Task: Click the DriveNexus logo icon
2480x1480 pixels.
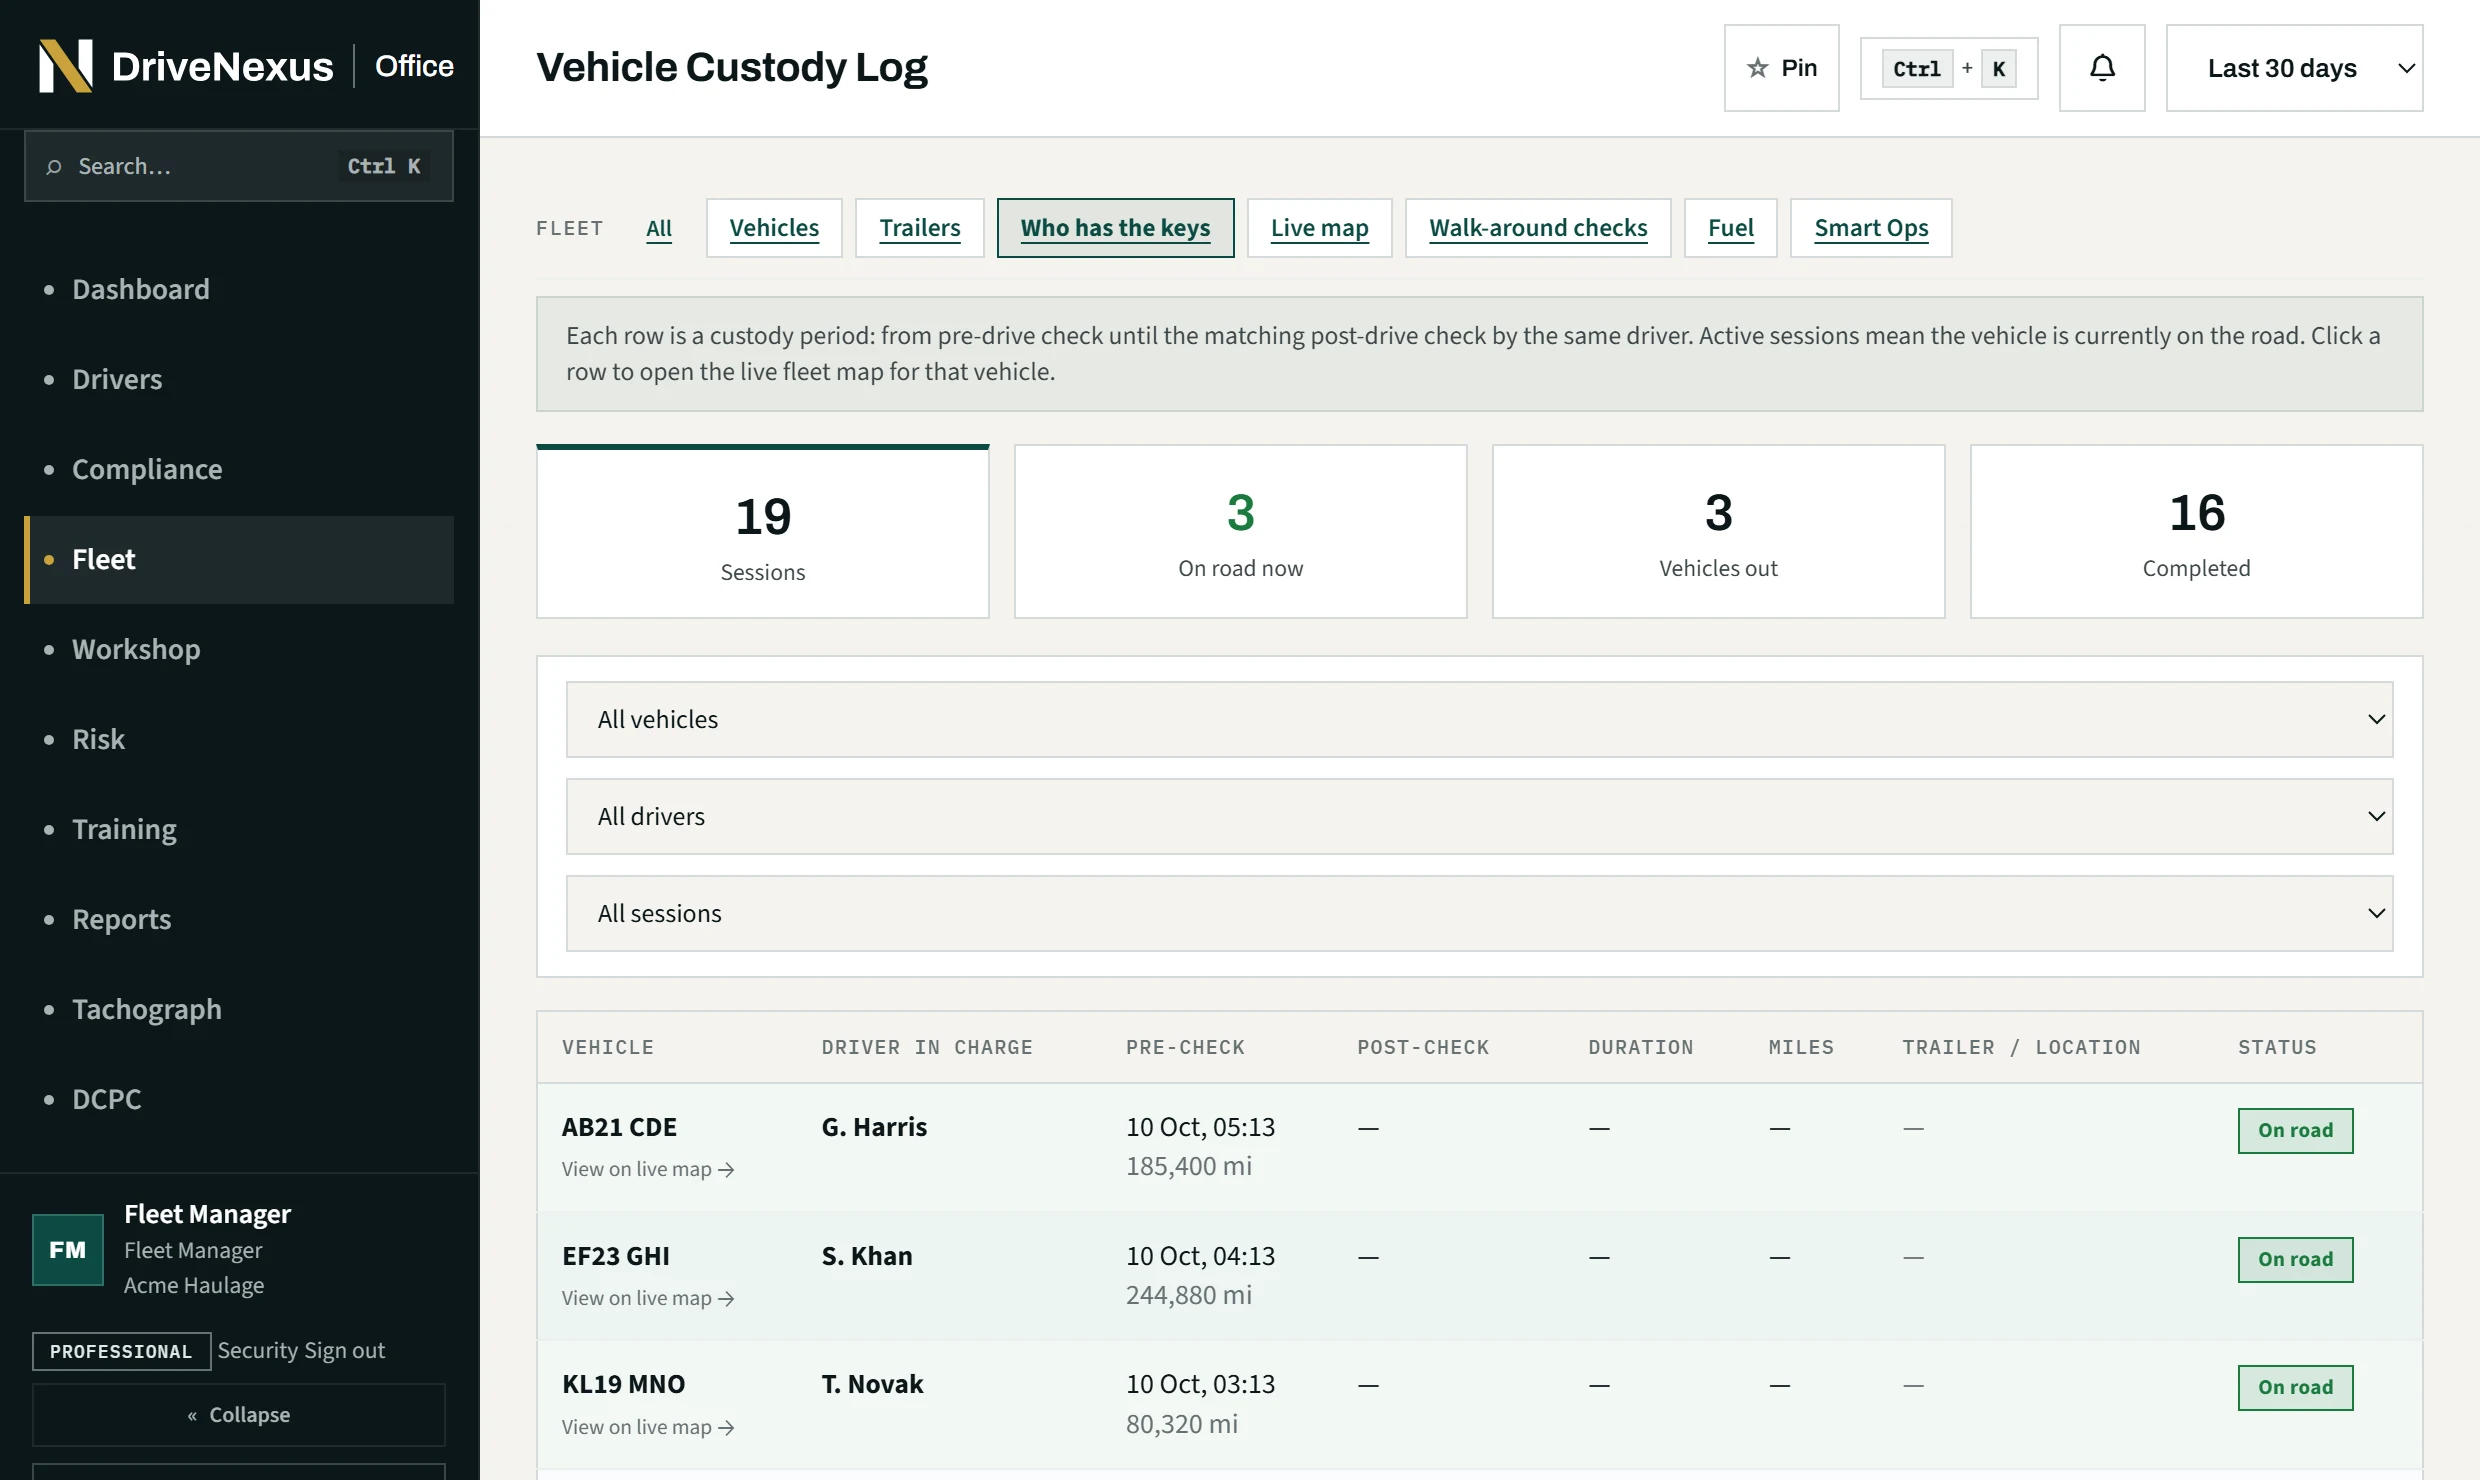Action: 66,66
